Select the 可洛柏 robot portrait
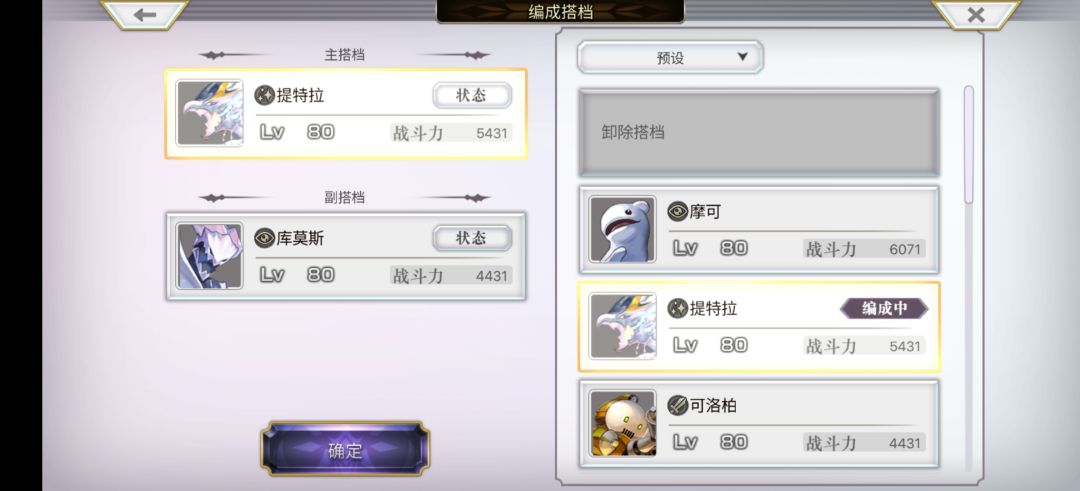1080x491 pixels. 623,424
